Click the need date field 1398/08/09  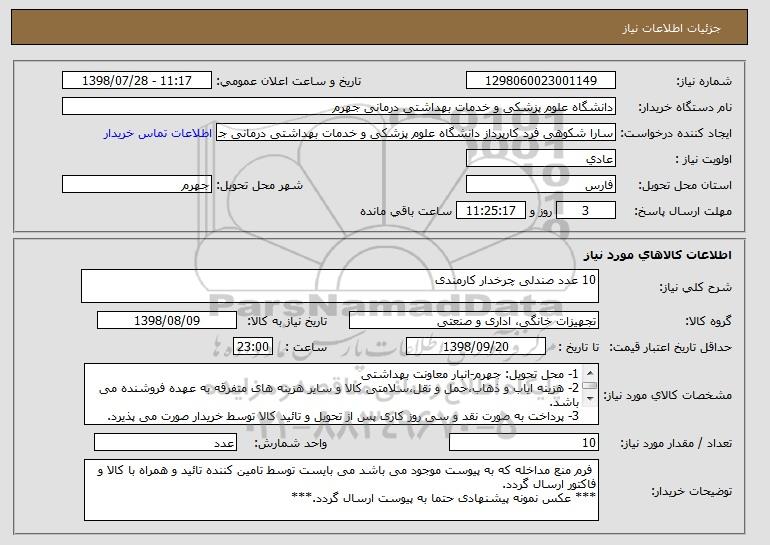point(167,321)
